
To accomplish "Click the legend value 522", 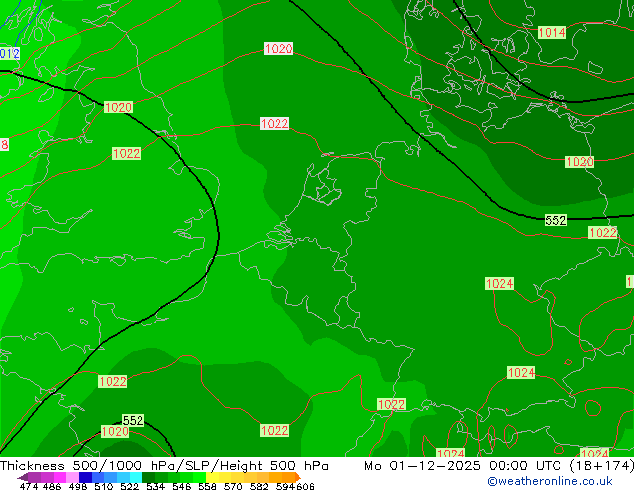I will (129, 486).
